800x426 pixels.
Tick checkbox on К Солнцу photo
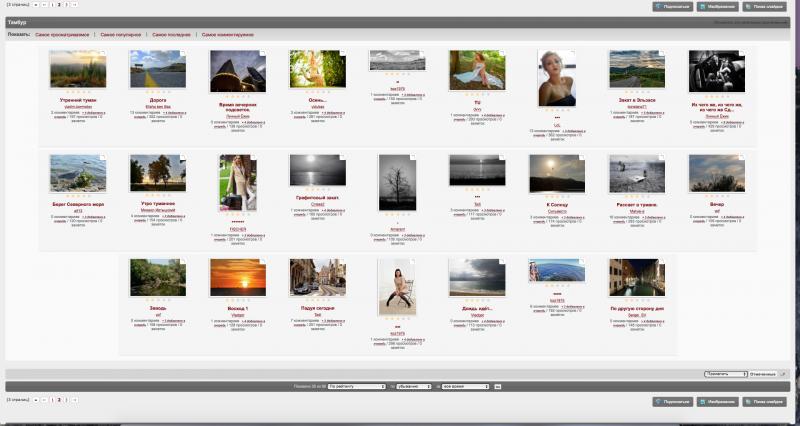582,157
